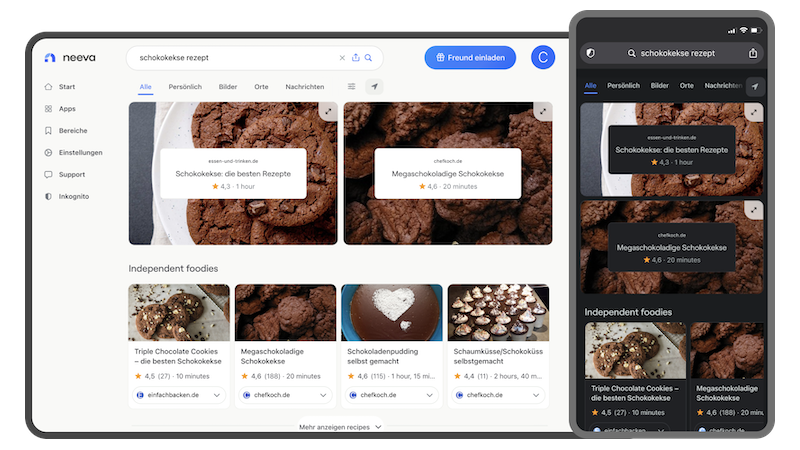Select the 'Bilder' tab on desktop

(228, 87)
